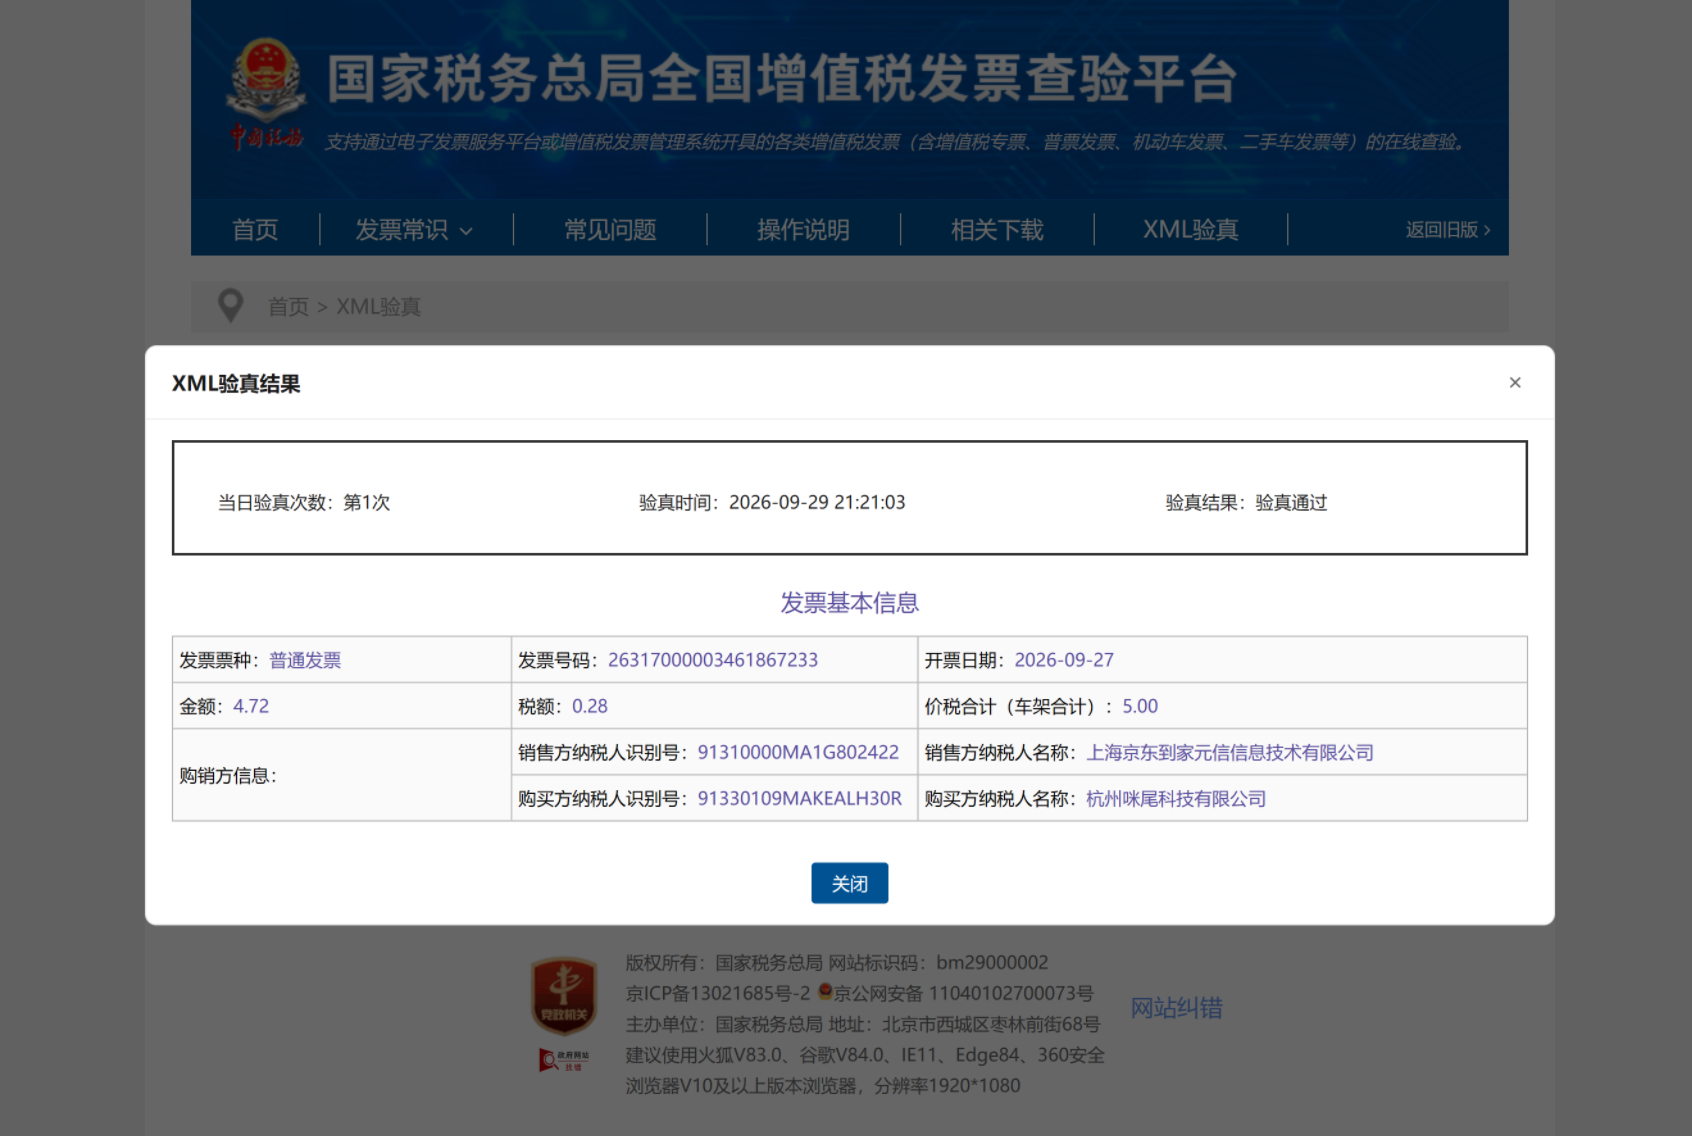Click the 京公网安备 11040102700073号 text
The width and height of the screenshot is (1692, 1136).
pos(963,993)
